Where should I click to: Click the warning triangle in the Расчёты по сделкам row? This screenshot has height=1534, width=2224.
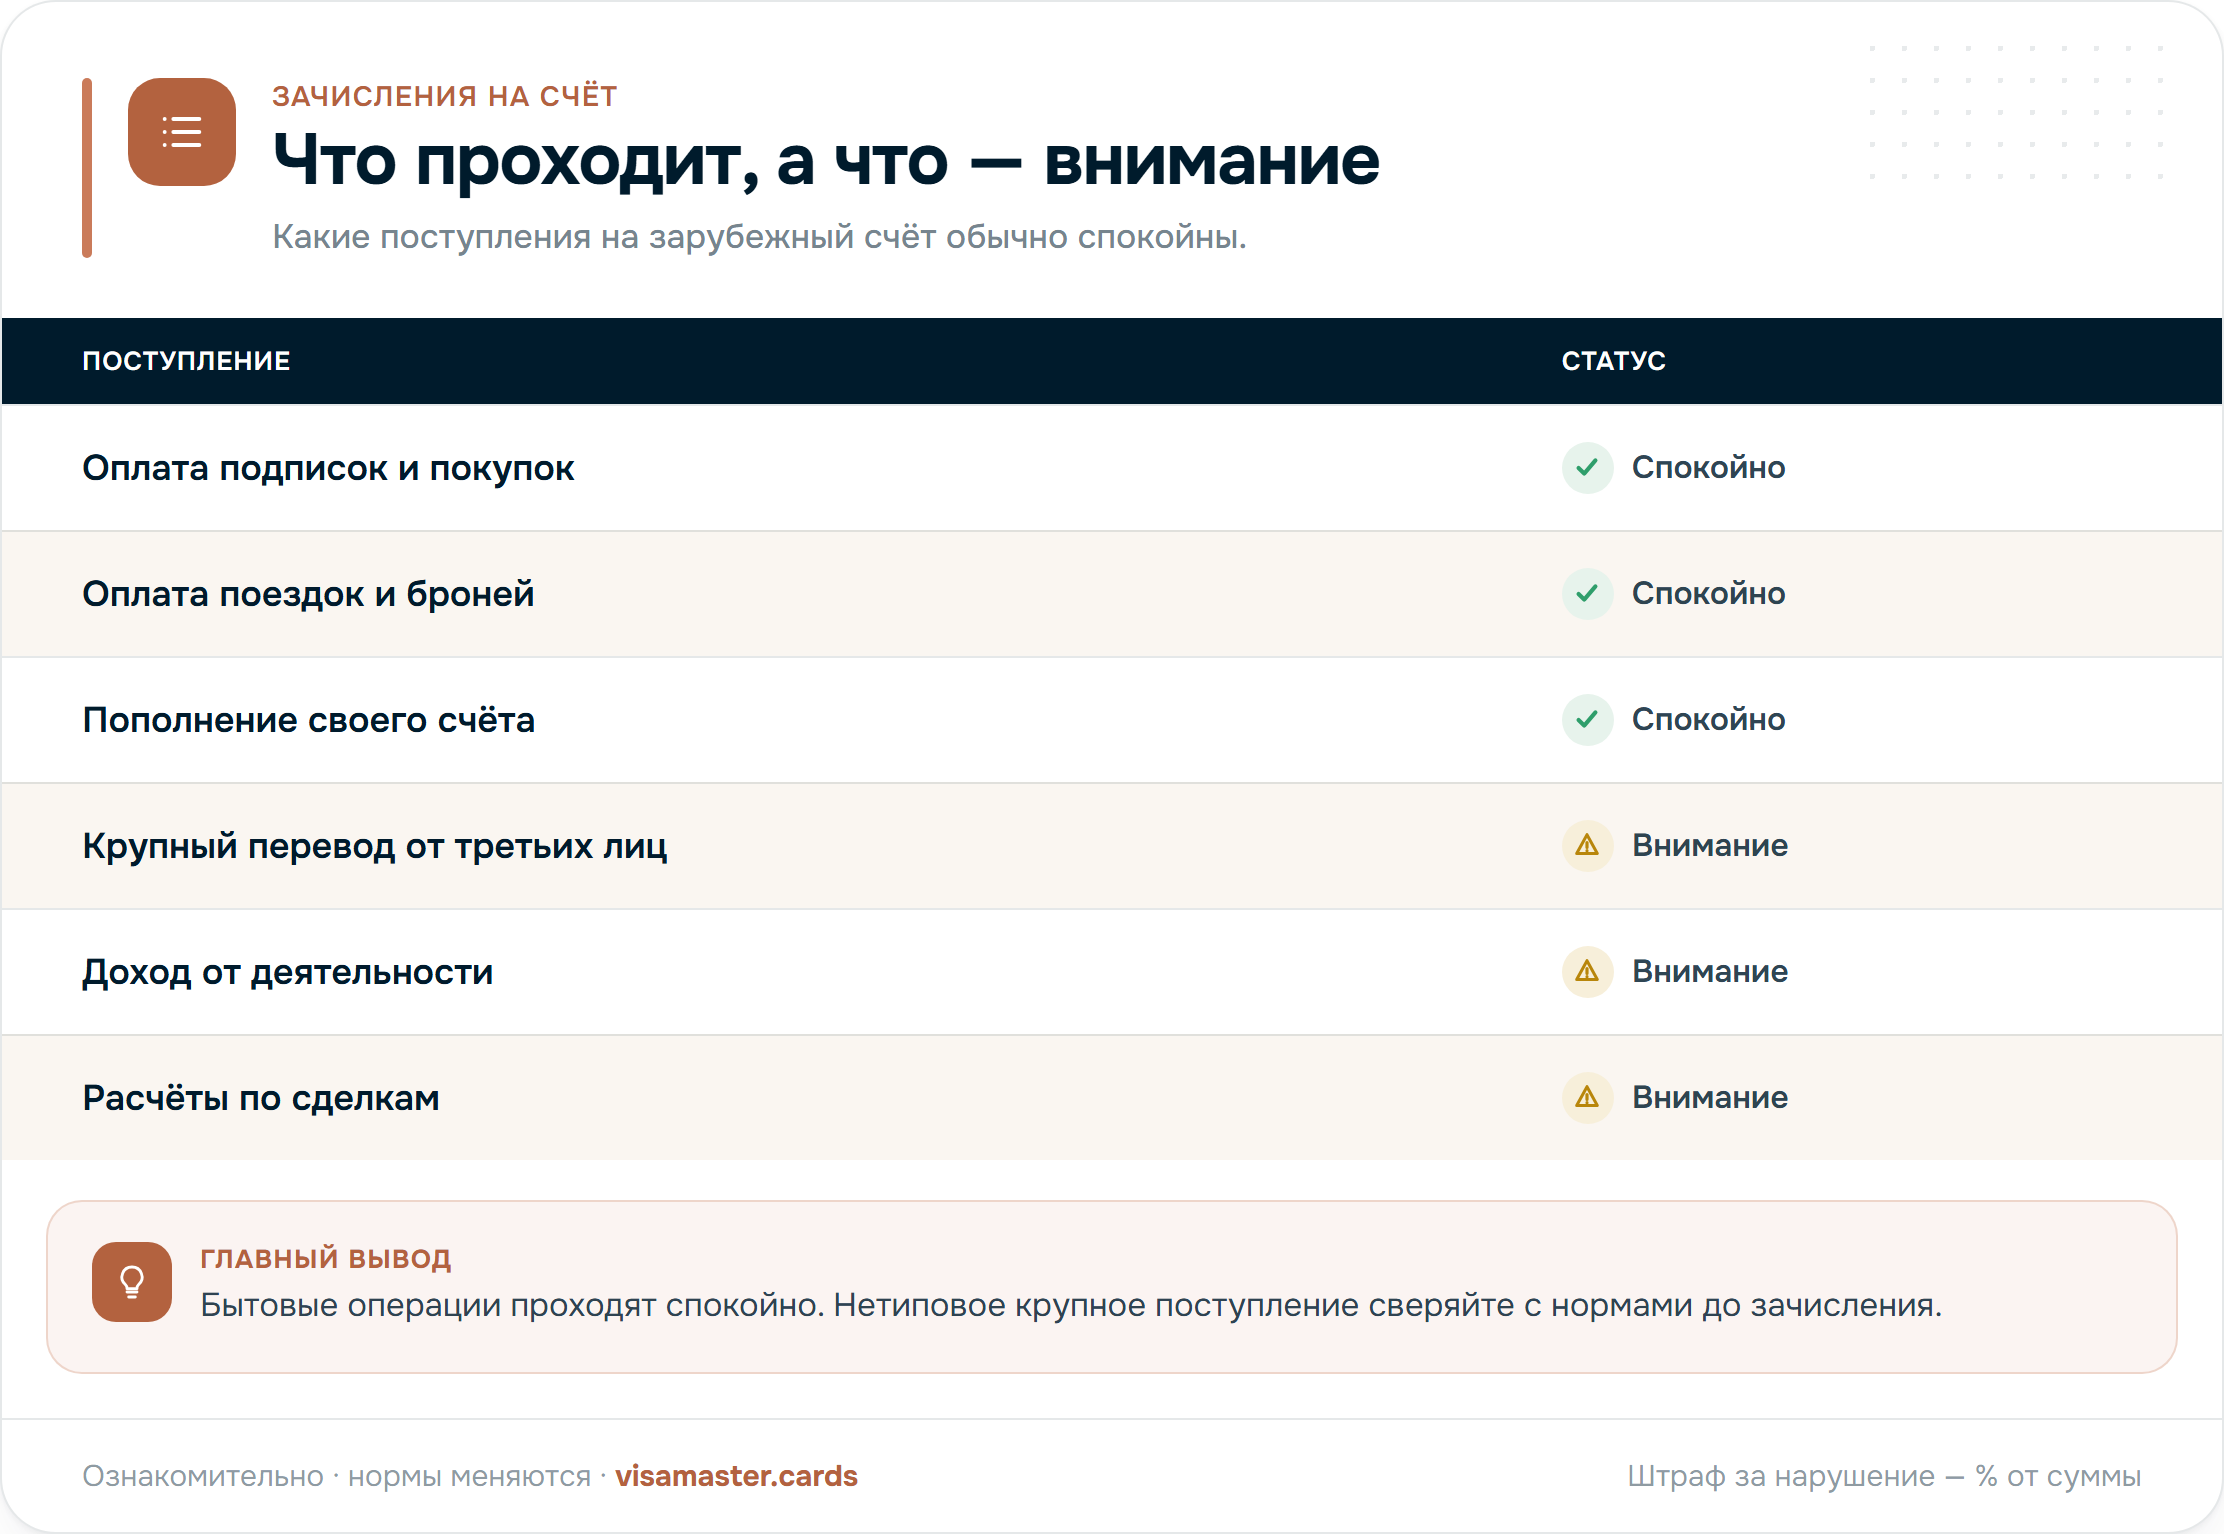1587,1098
